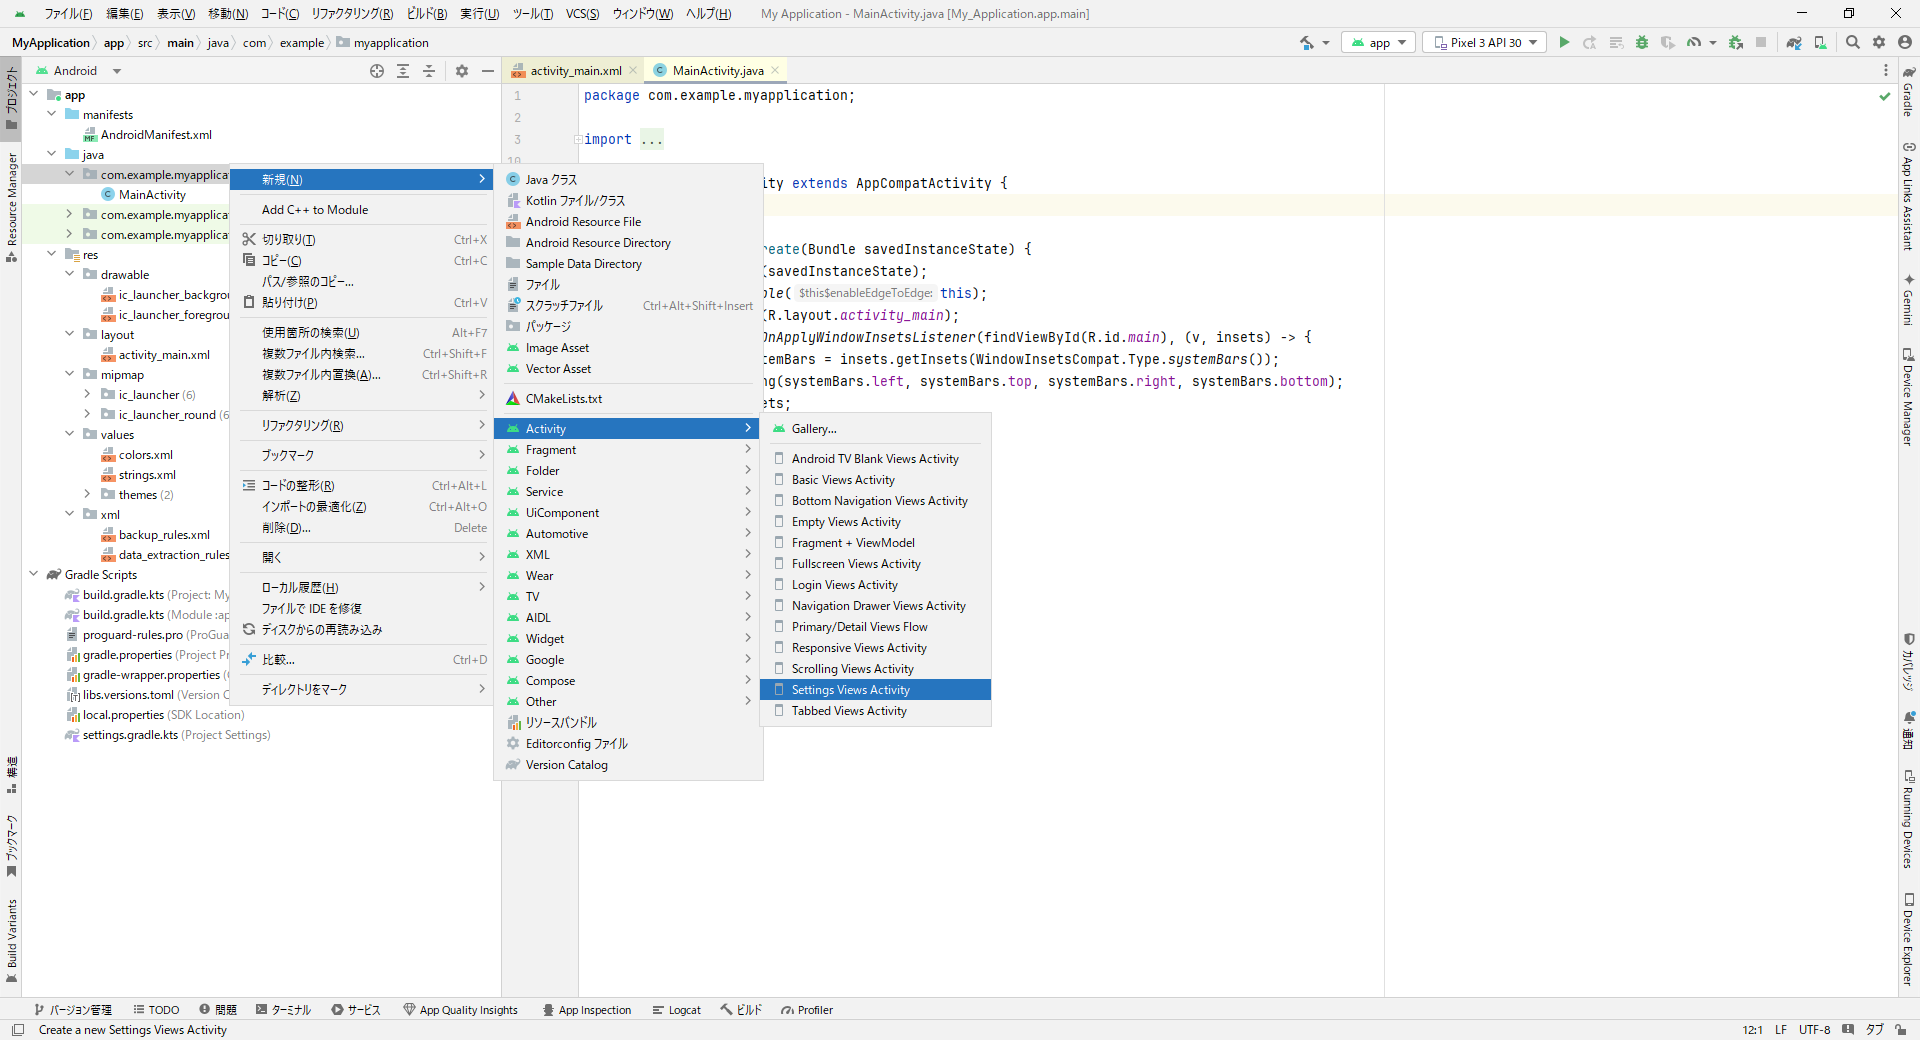1920x1040 pixels.
Task: Switch to the activity_main.xml editor tab
Action: pyautogui.click(x=575, y=71)
